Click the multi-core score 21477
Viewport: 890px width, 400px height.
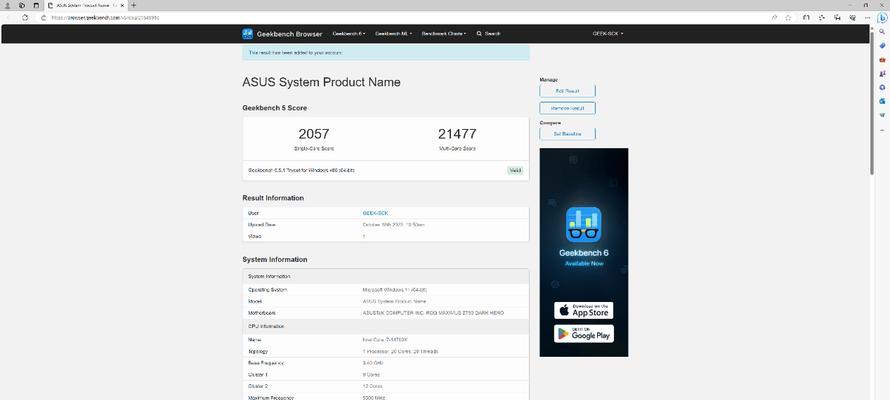[x=457, y=134]
